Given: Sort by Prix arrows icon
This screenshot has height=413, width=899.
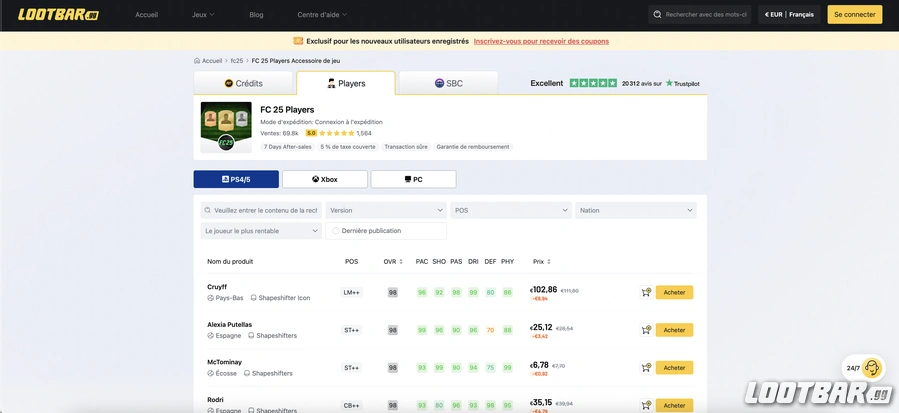Looking at the screenshot, I should (x=549, y=262).
